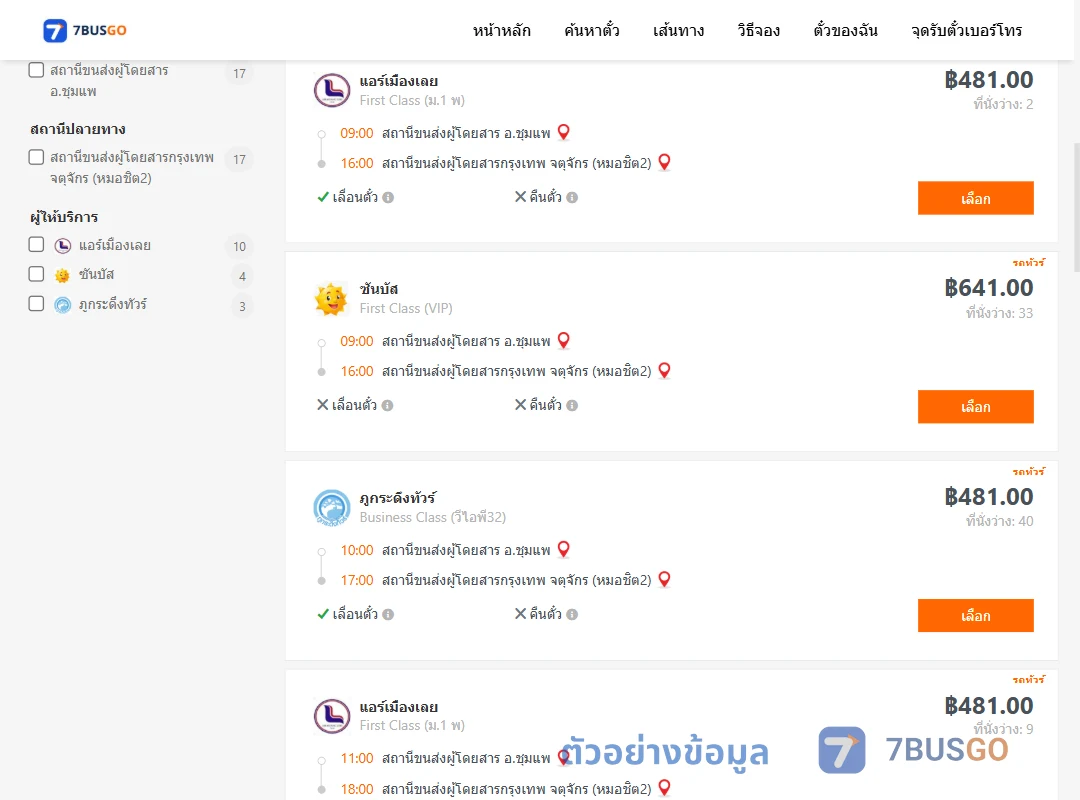Screen dimensions: 1080x800
Task: Click First Class (VIP) class label
Action: click(x=406, y=308)
